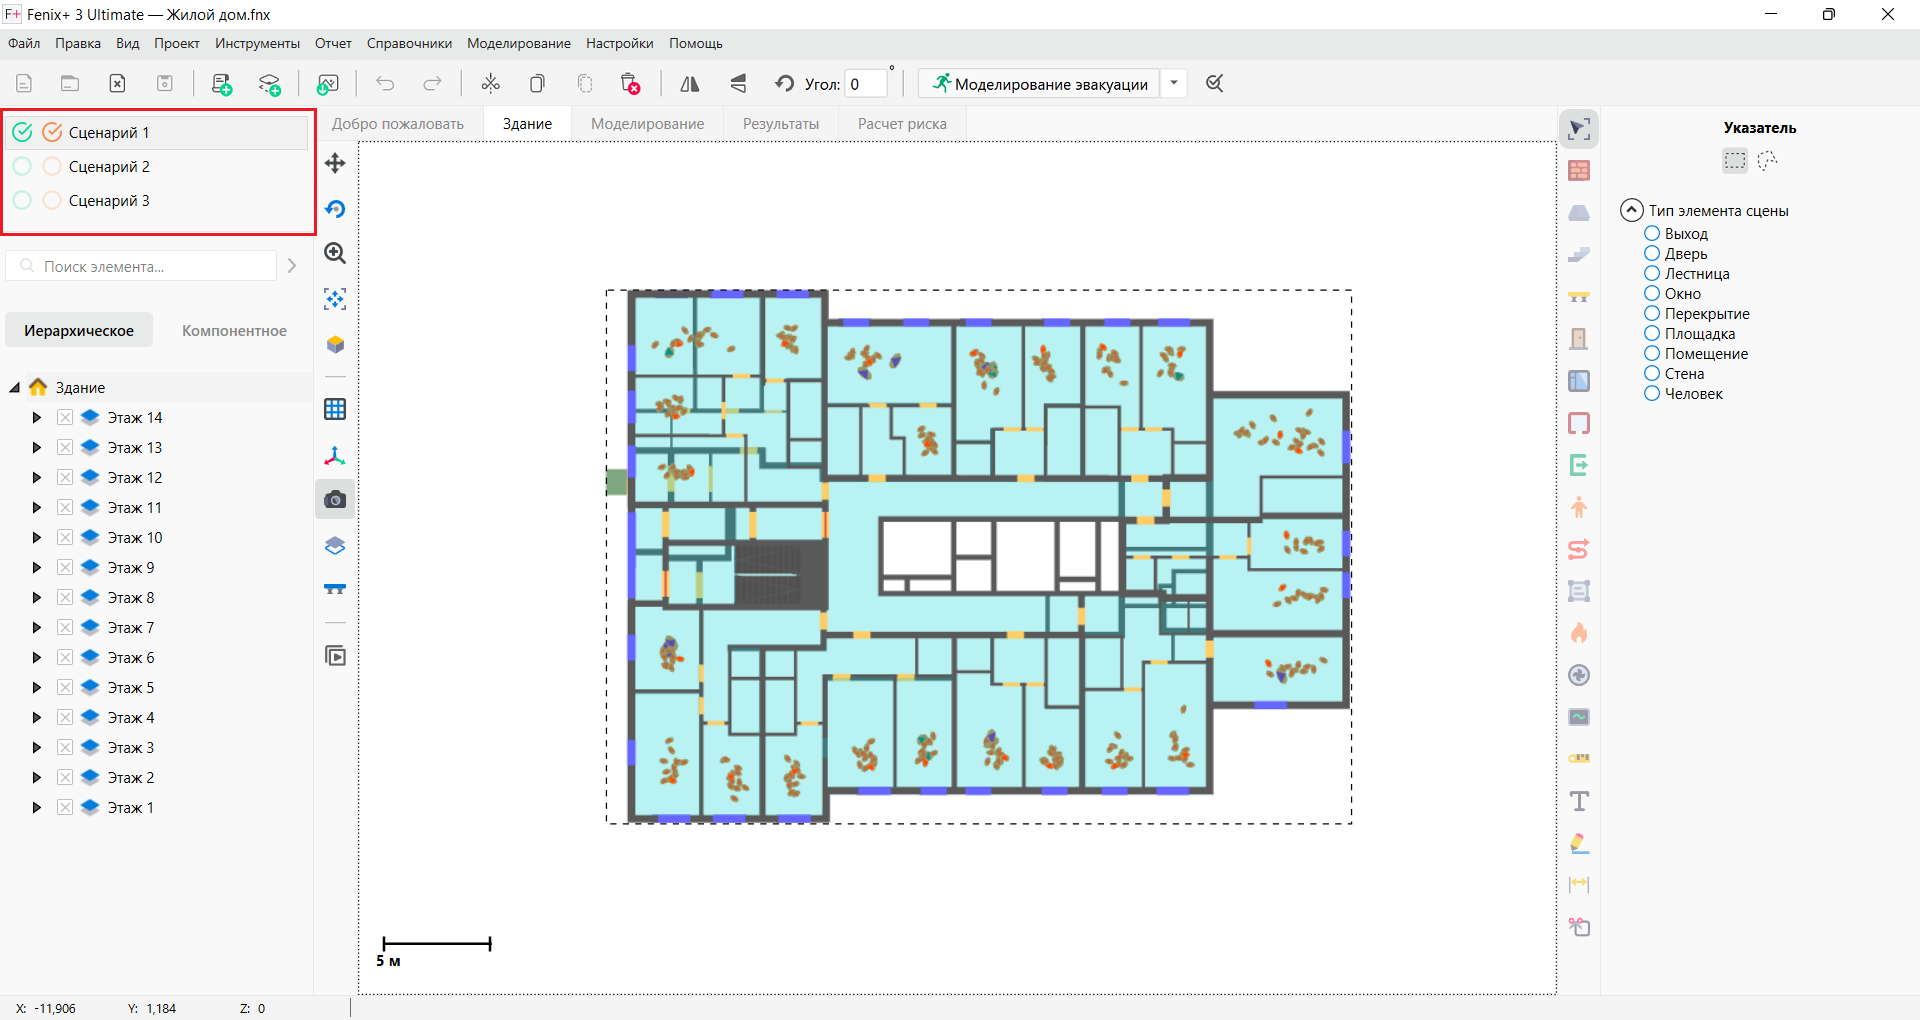Select the fire source flame tool
The height and width of the screenshot is (1020, 1920).
[1579, 633]
